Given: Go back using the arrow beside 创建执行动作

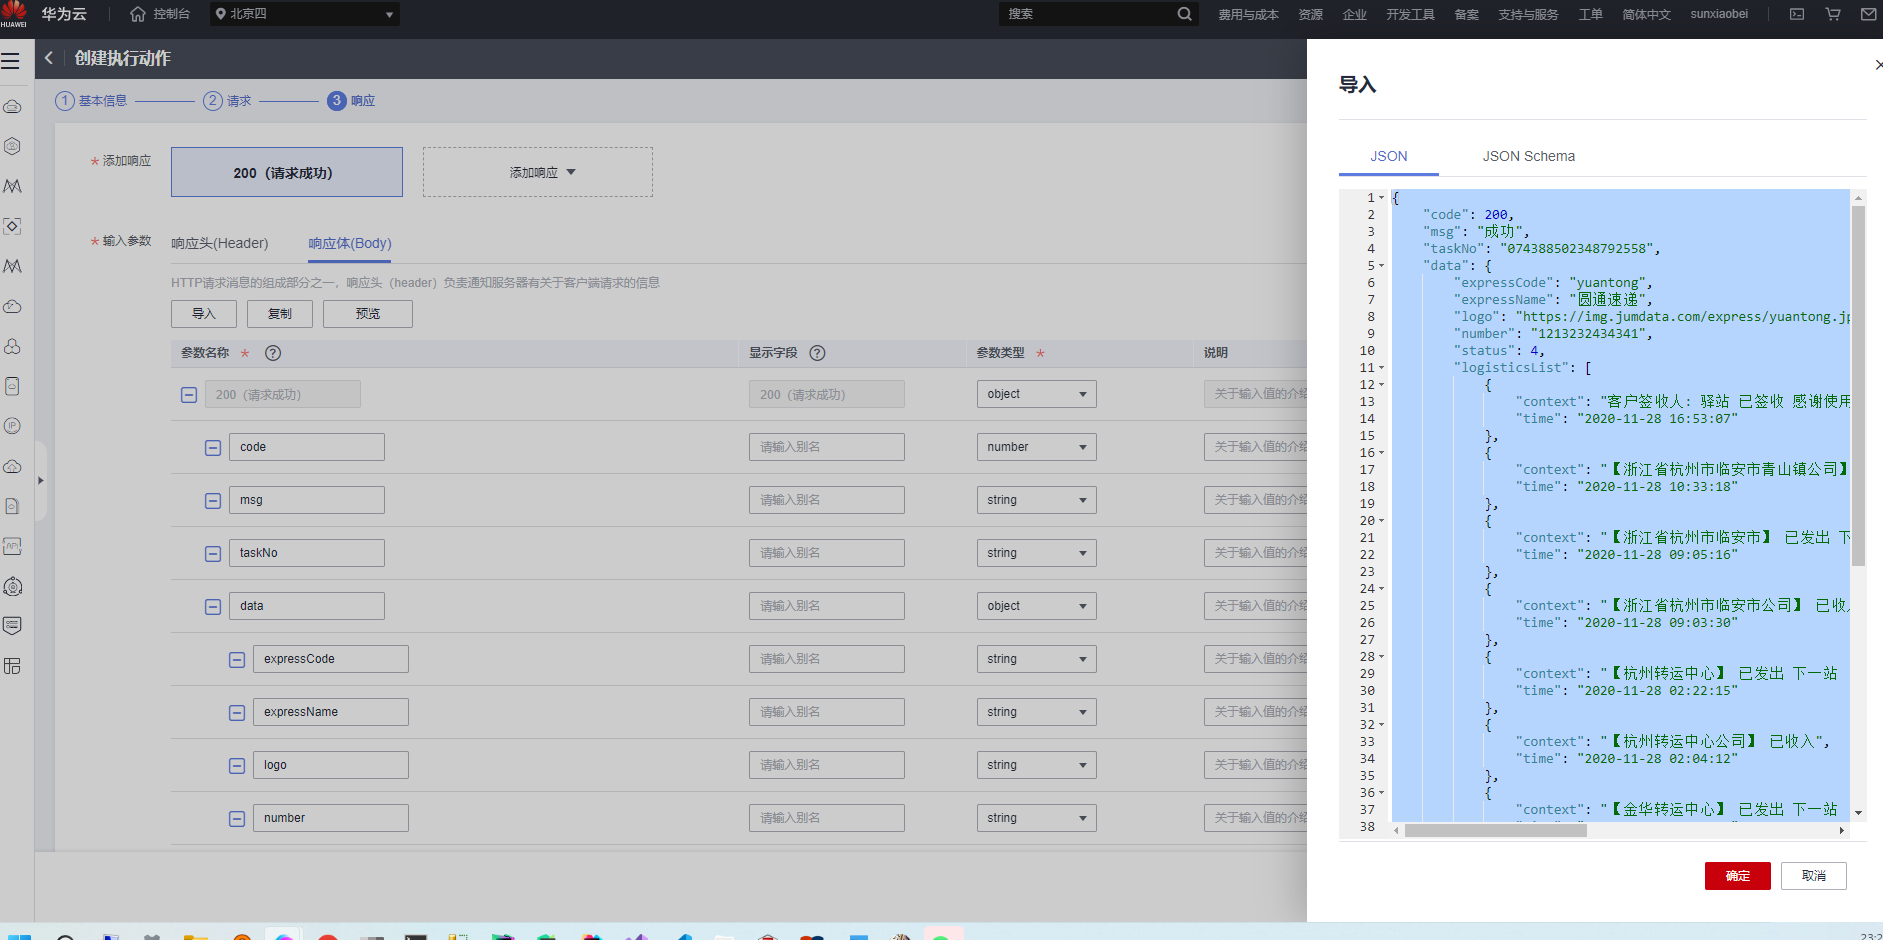Looking at the screenshot, I should point(49,58).
